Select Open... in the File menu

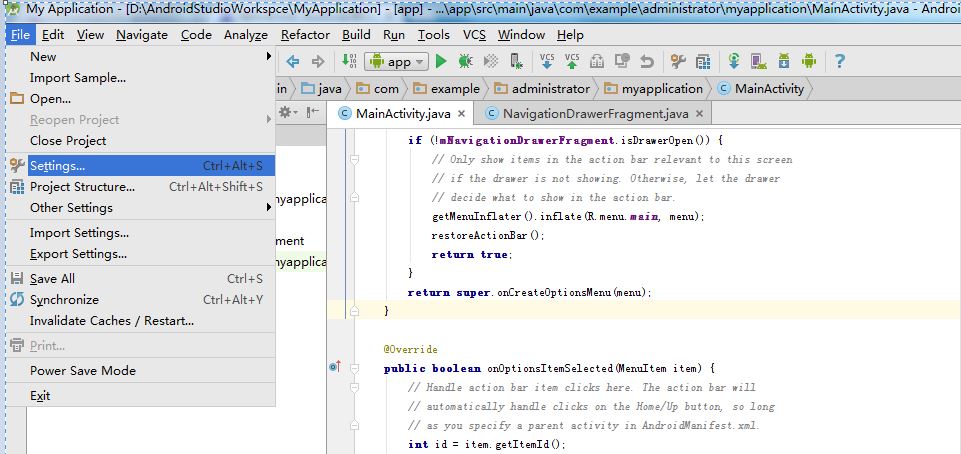(x=140, y=99)
